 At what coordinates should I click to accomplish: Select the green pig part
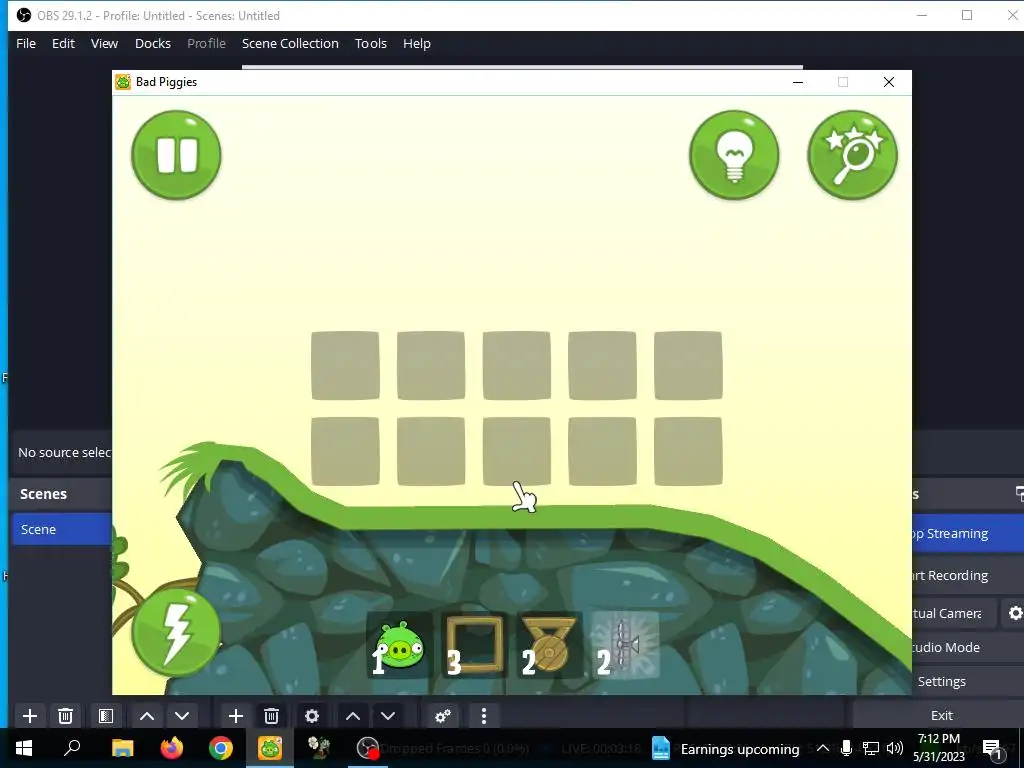400,645
